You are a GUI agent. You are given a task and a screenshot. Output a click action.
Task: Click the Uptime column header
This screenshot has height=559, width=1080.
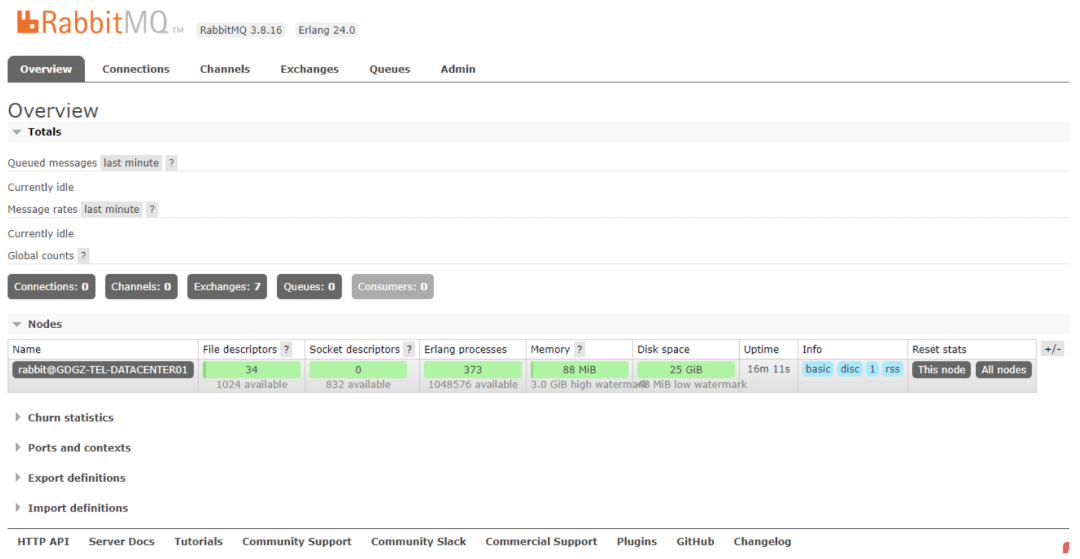coord(761,350)
